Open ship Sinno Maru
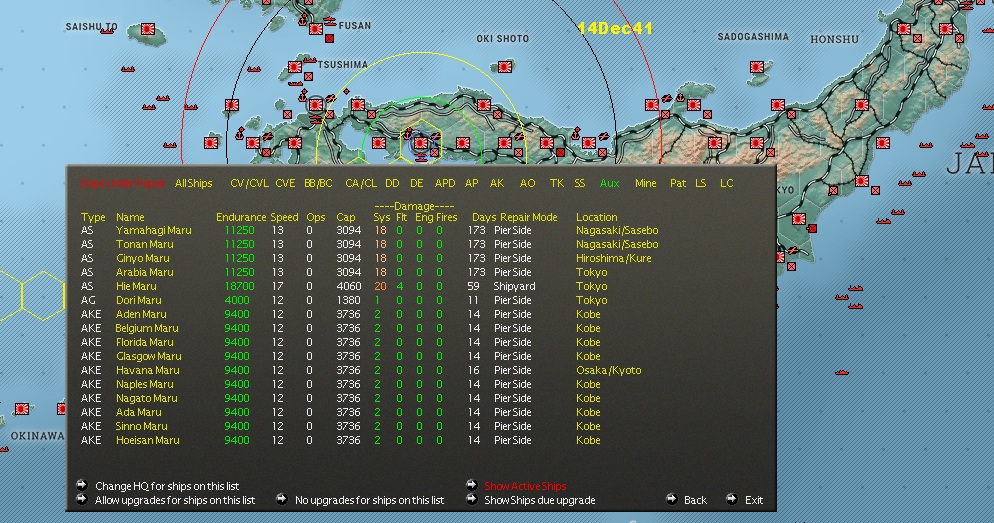 click(141, 426)
